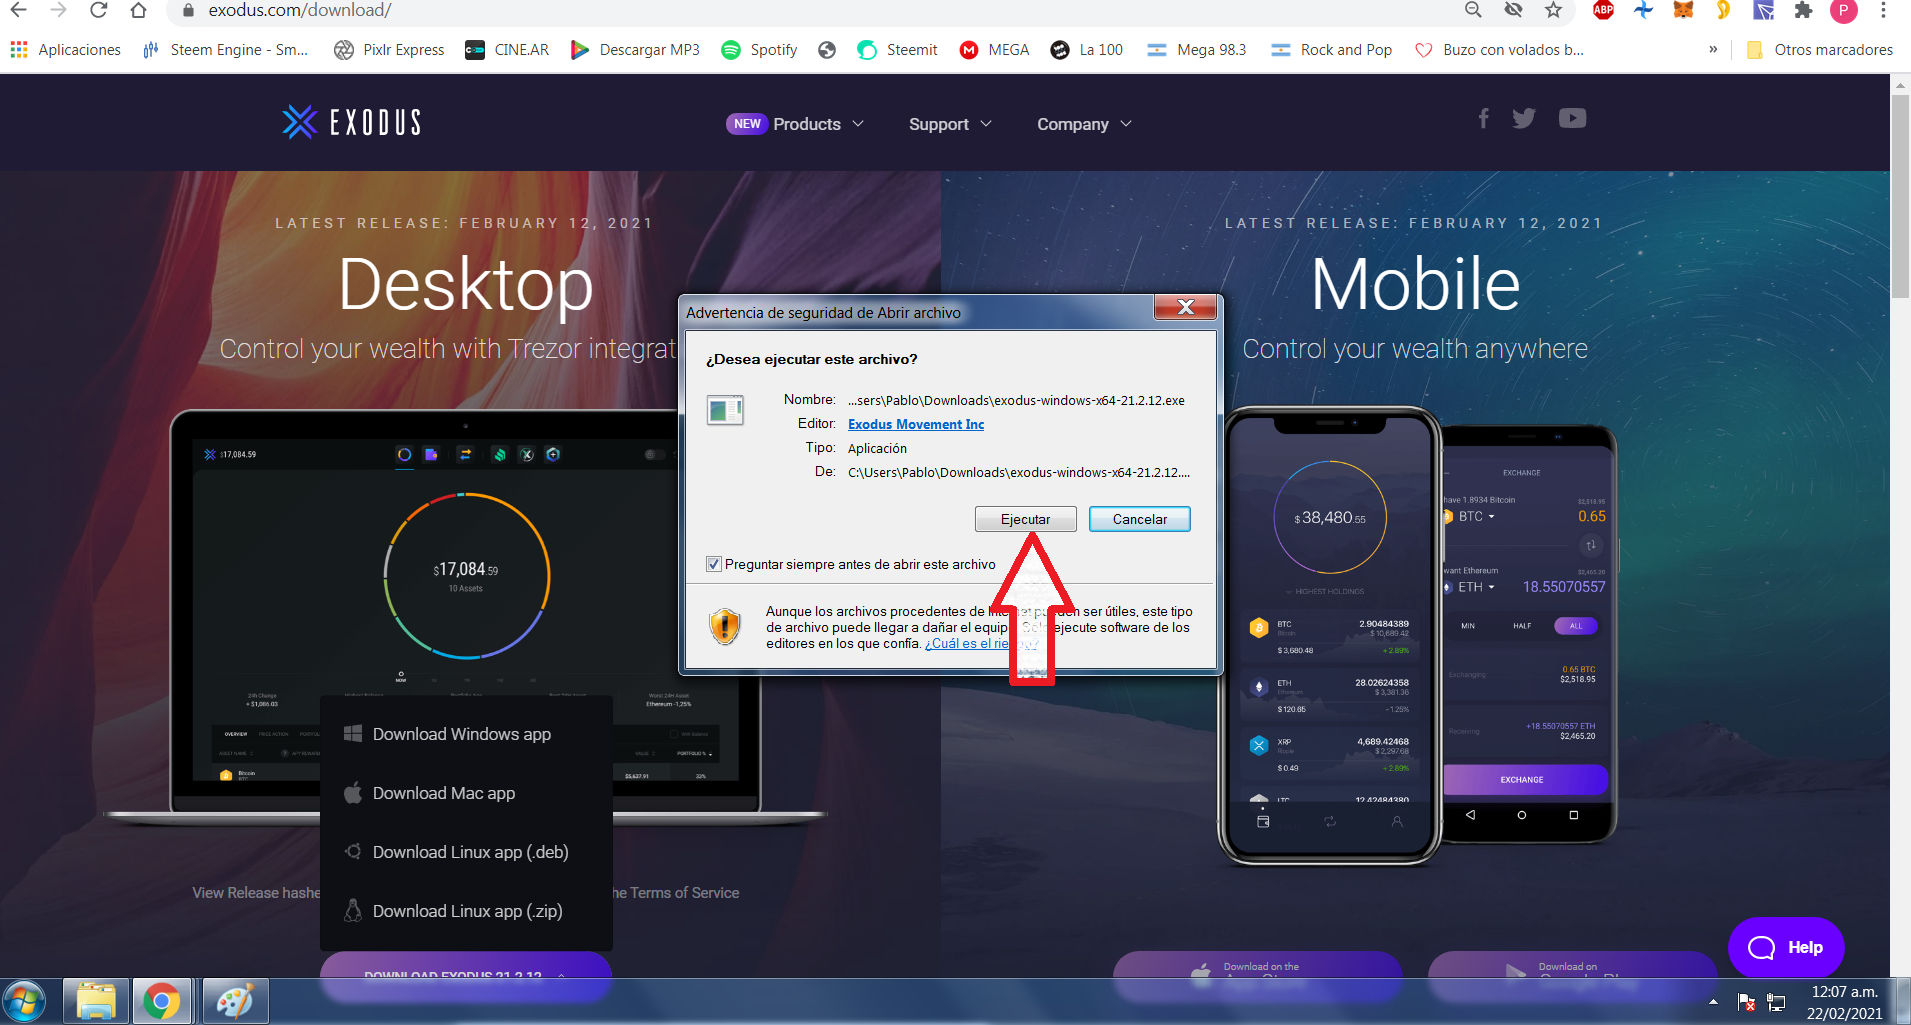Open the MEGA bookmark
The height and width of the screenshot is (1025, 1911).
click(995, 50)
